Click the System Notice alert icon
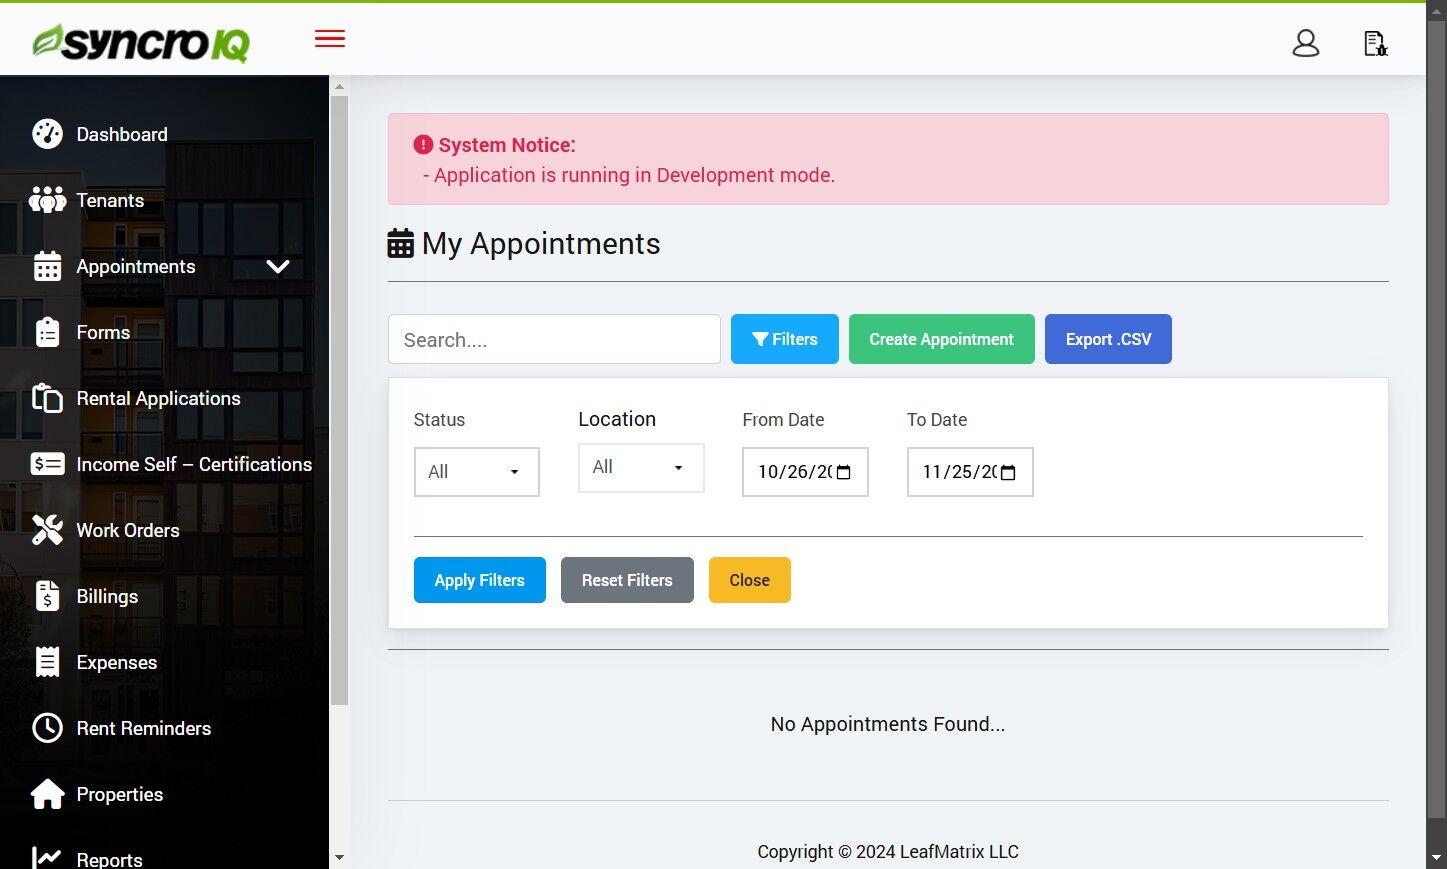Viewport: 1447px width, 869px height. pyautogui.click(x=423, y=145)
